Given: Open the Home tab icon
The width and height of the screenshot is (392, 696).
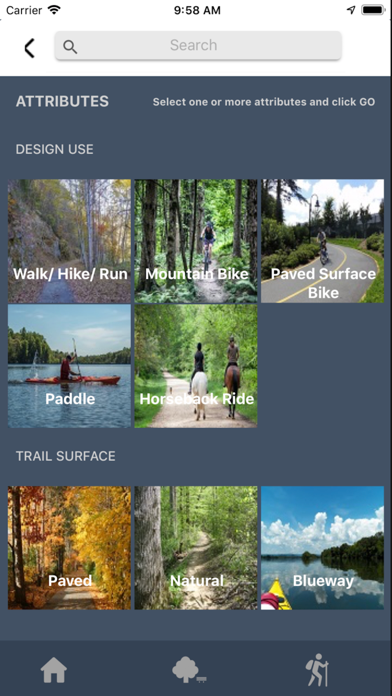Looking at the screenshot, I should coord(54,670).
